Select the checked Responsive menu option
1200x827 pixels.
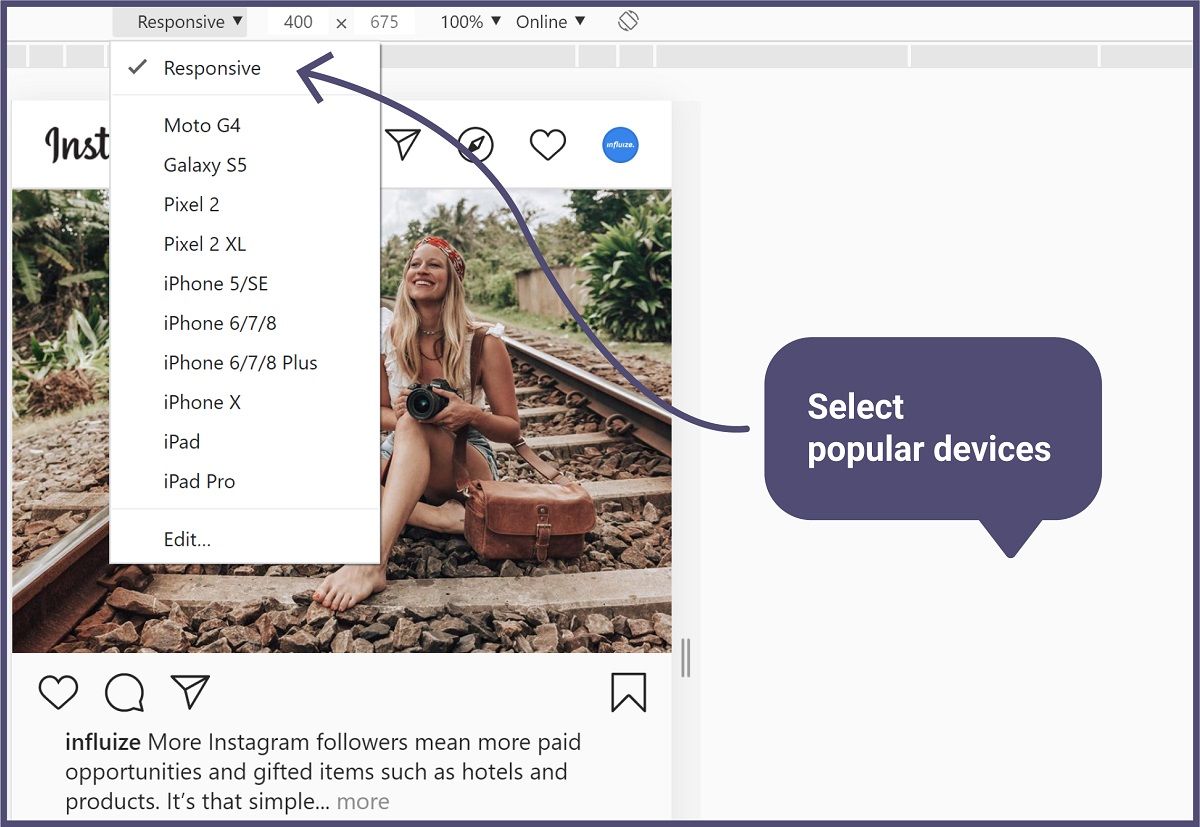(245, 68)
